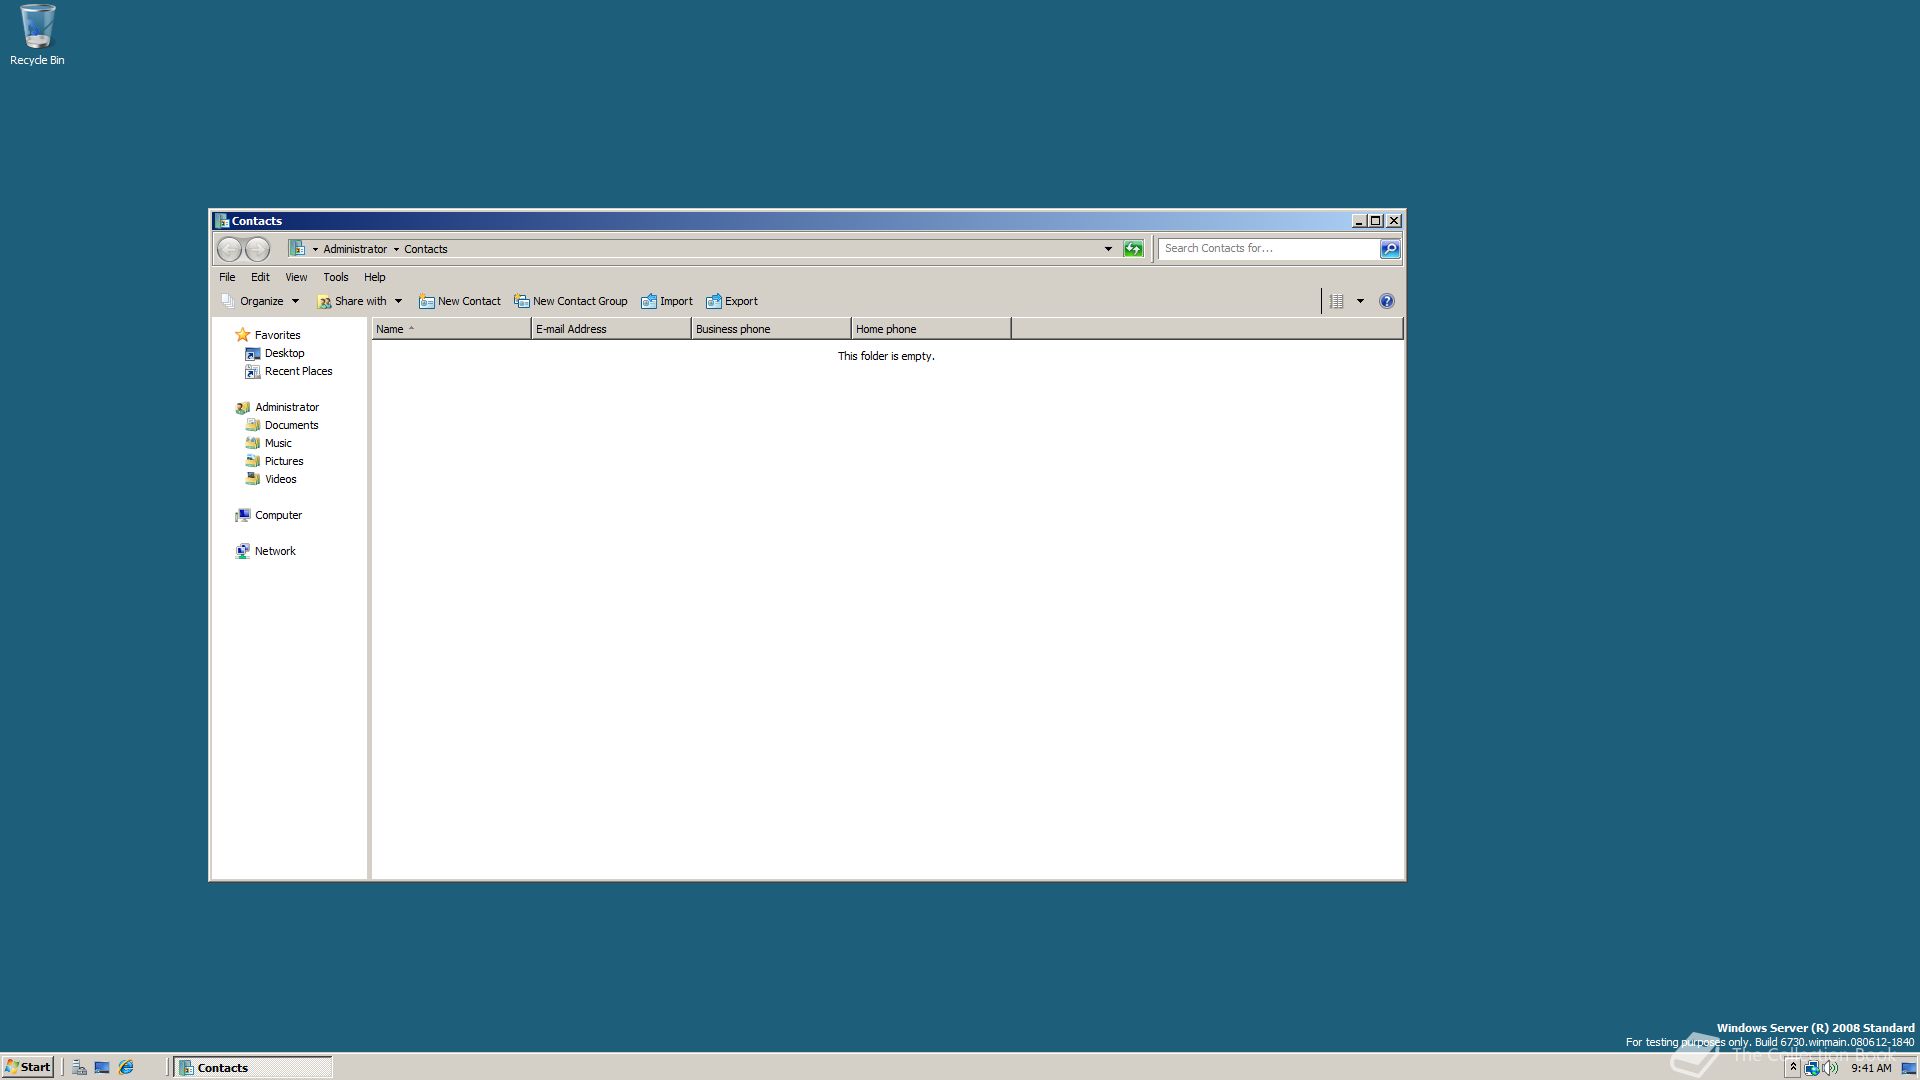Click the New Contact toolbar icon
This screenshot has height=1080, width=1920.
(x=426, y=301)
